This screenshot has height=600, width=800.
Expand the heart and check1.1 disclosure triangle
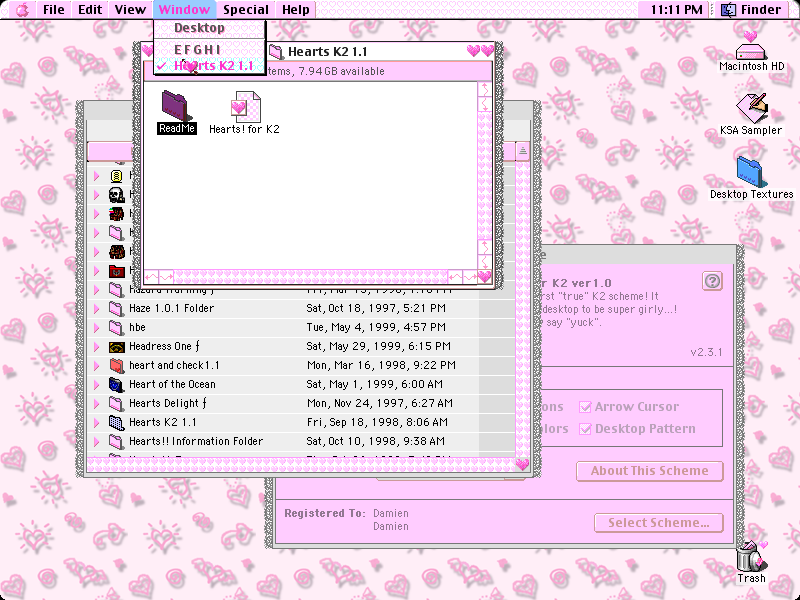[x=96, y=365]
